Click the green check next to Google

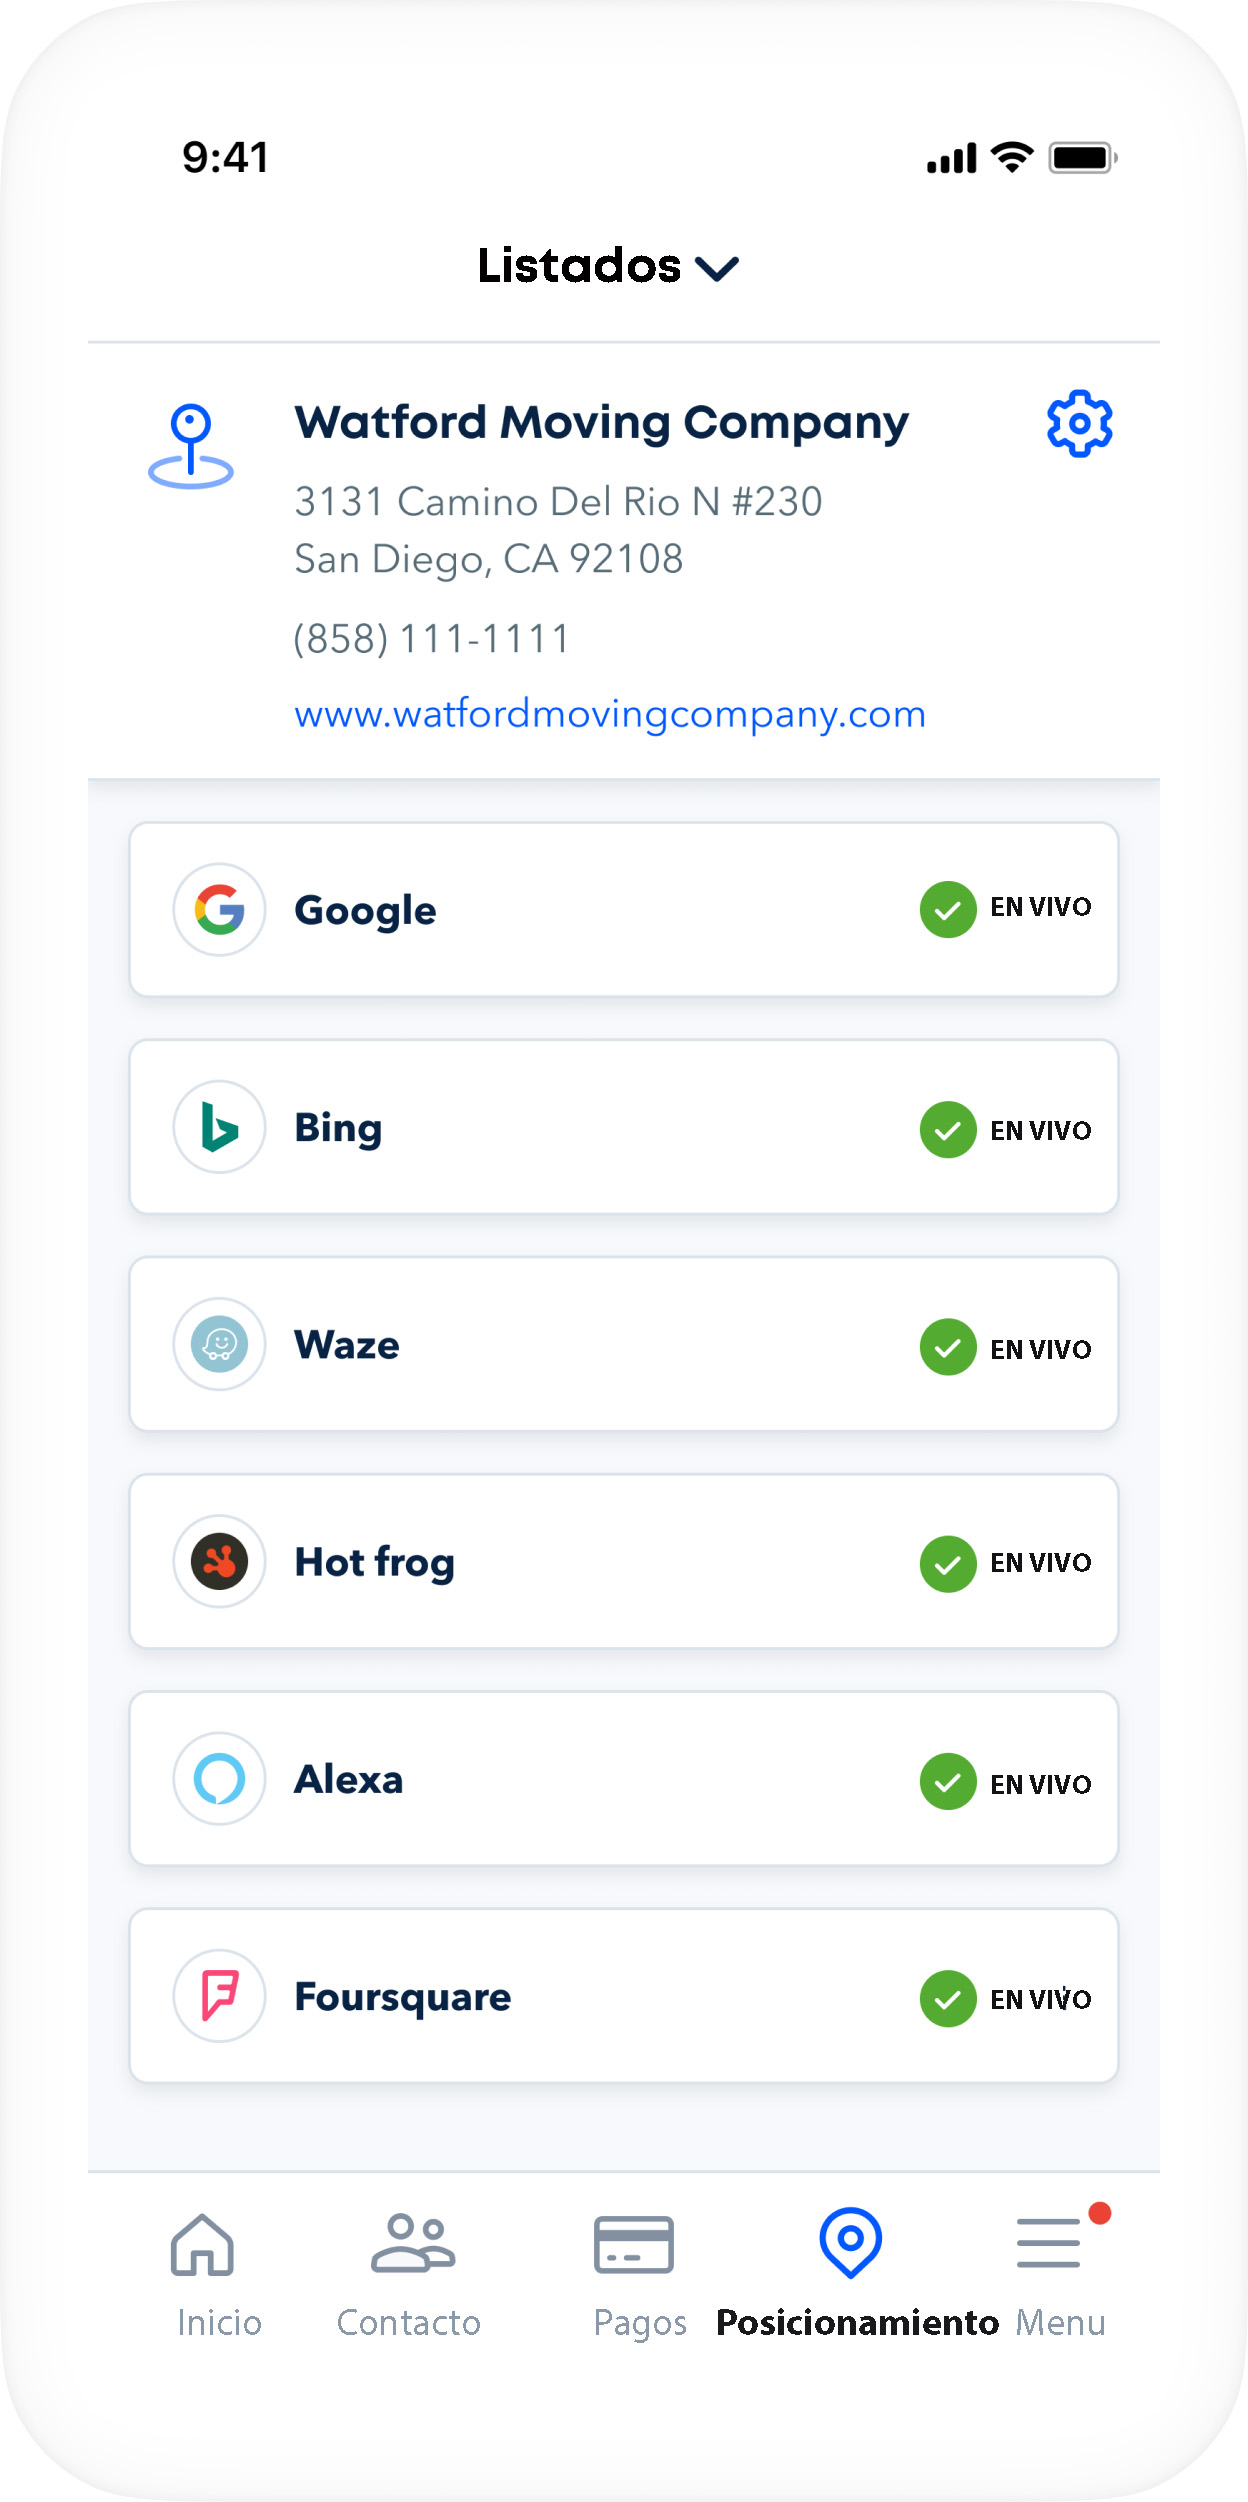947,910
